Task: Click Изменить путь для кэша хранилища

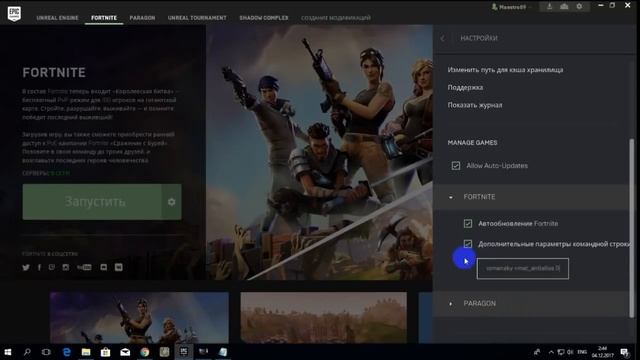Action: click(x=505, y=70)
